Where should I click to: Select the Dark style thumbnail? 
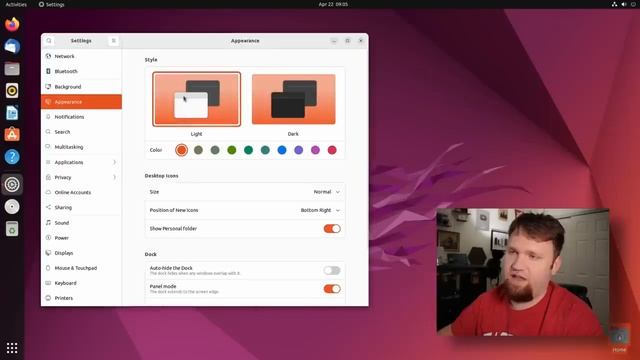[x=293, y=99]
